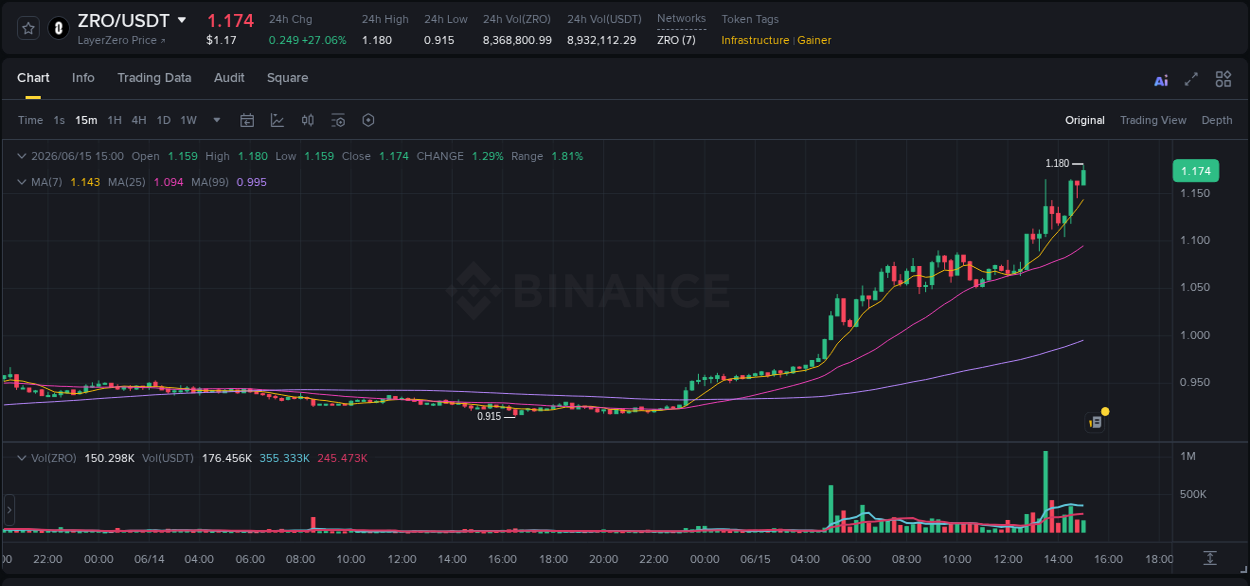Switch to Depth chart view

1217,120
